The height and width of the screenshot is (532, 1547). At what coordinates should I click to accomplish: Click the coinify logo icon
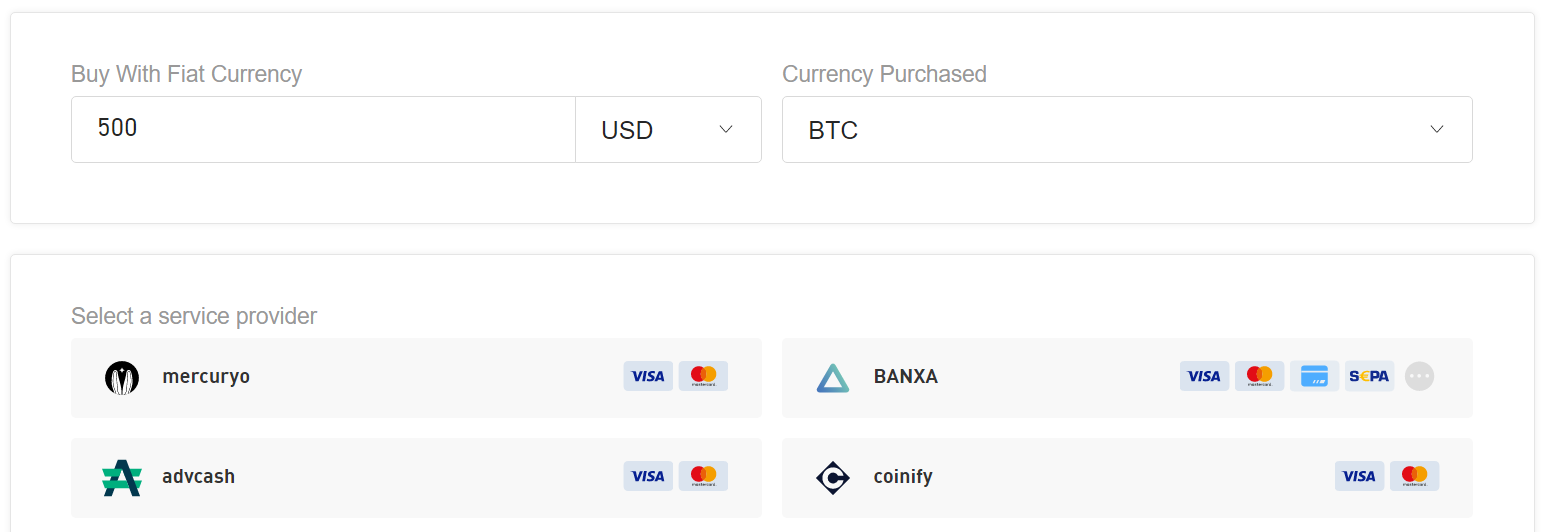[x=832, y=477]
